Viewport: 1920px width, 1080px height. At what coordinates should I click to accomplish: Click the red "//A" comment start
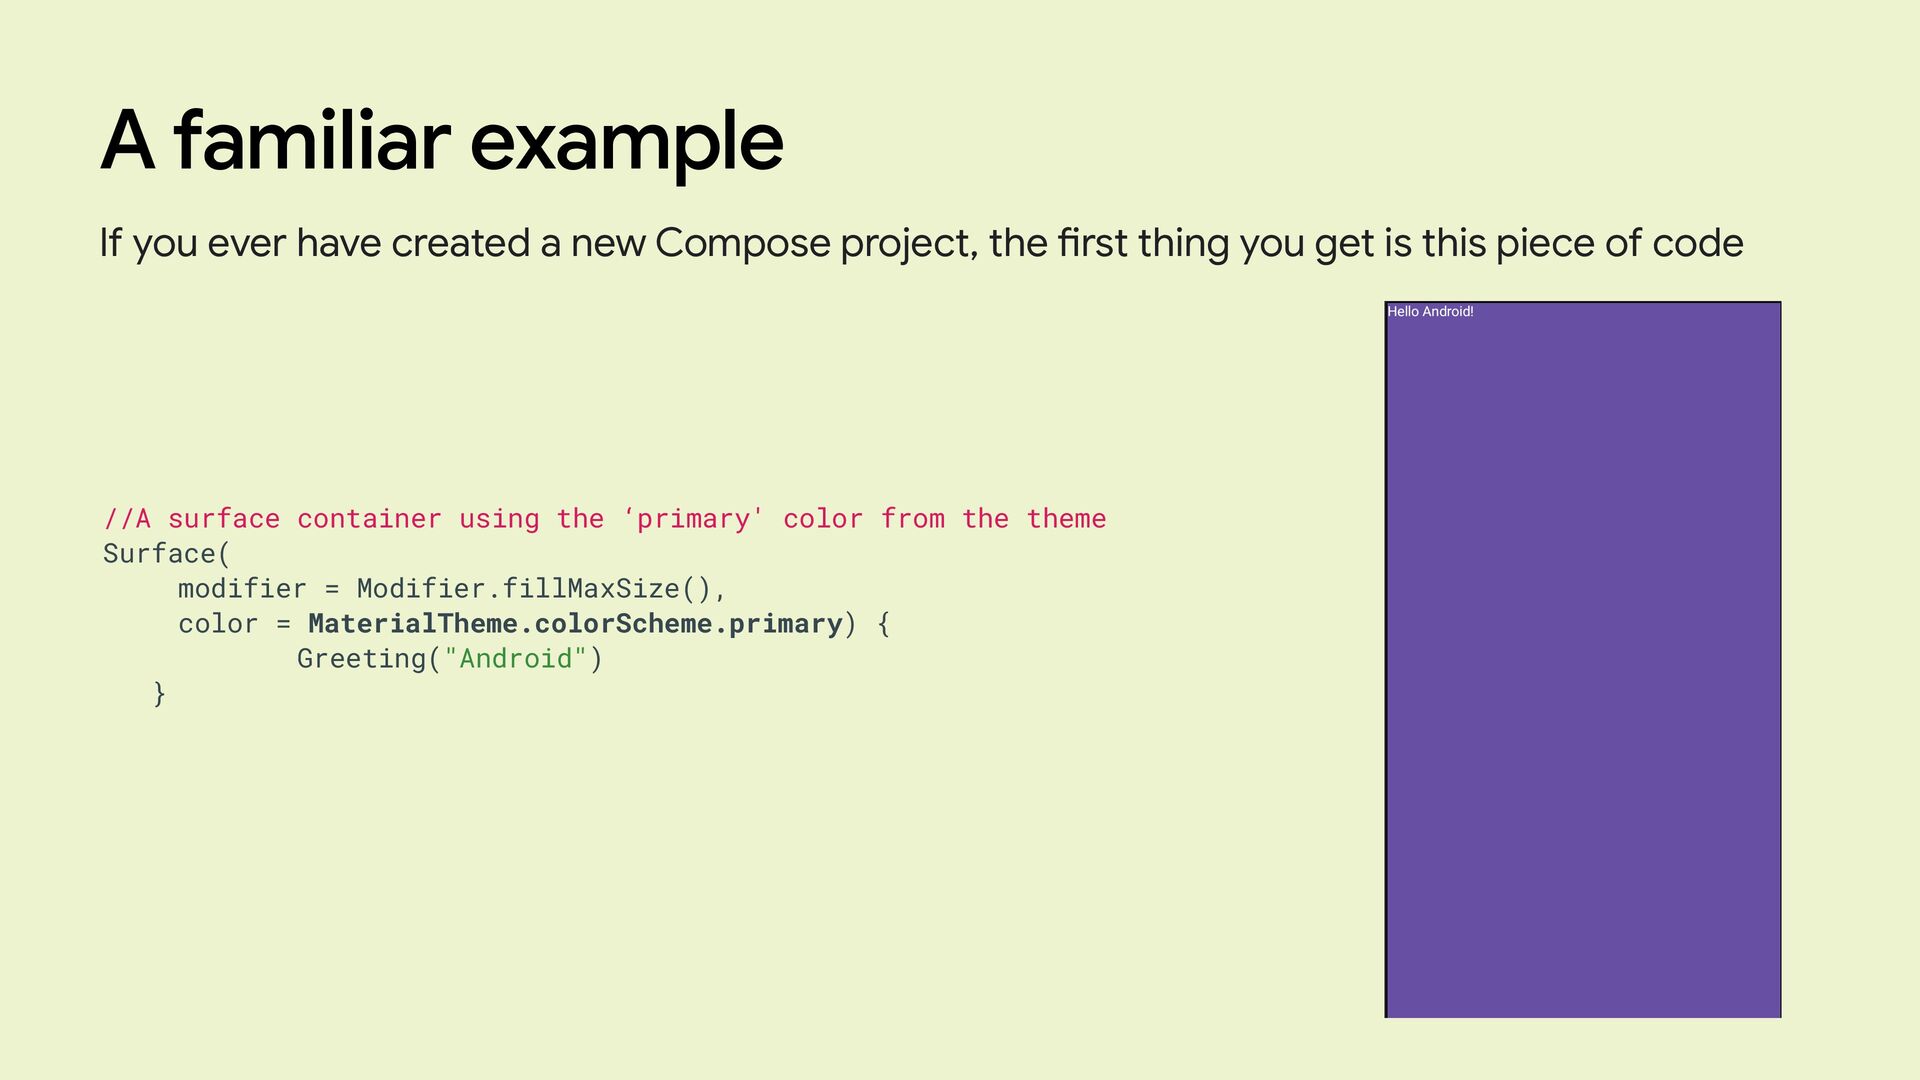127,519
